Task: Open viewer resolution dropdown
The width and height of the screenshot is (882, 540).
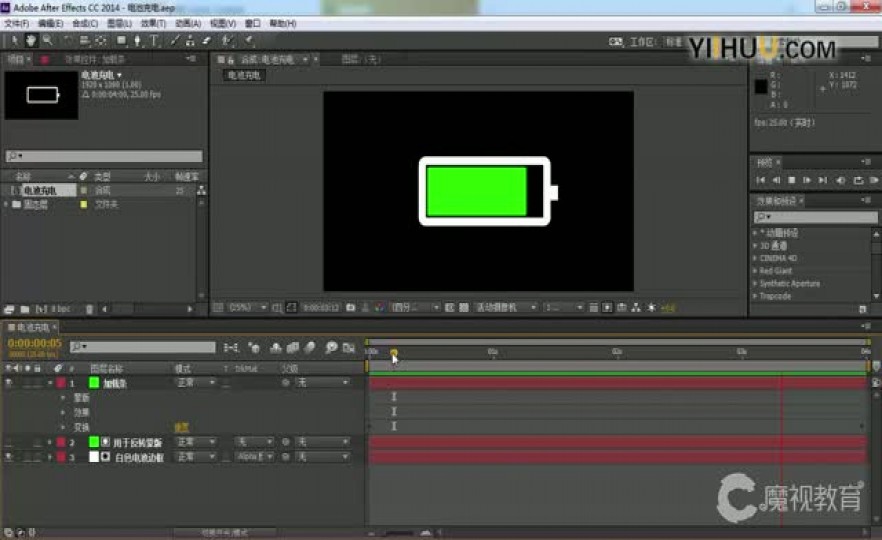Action: tap(415, 308)
